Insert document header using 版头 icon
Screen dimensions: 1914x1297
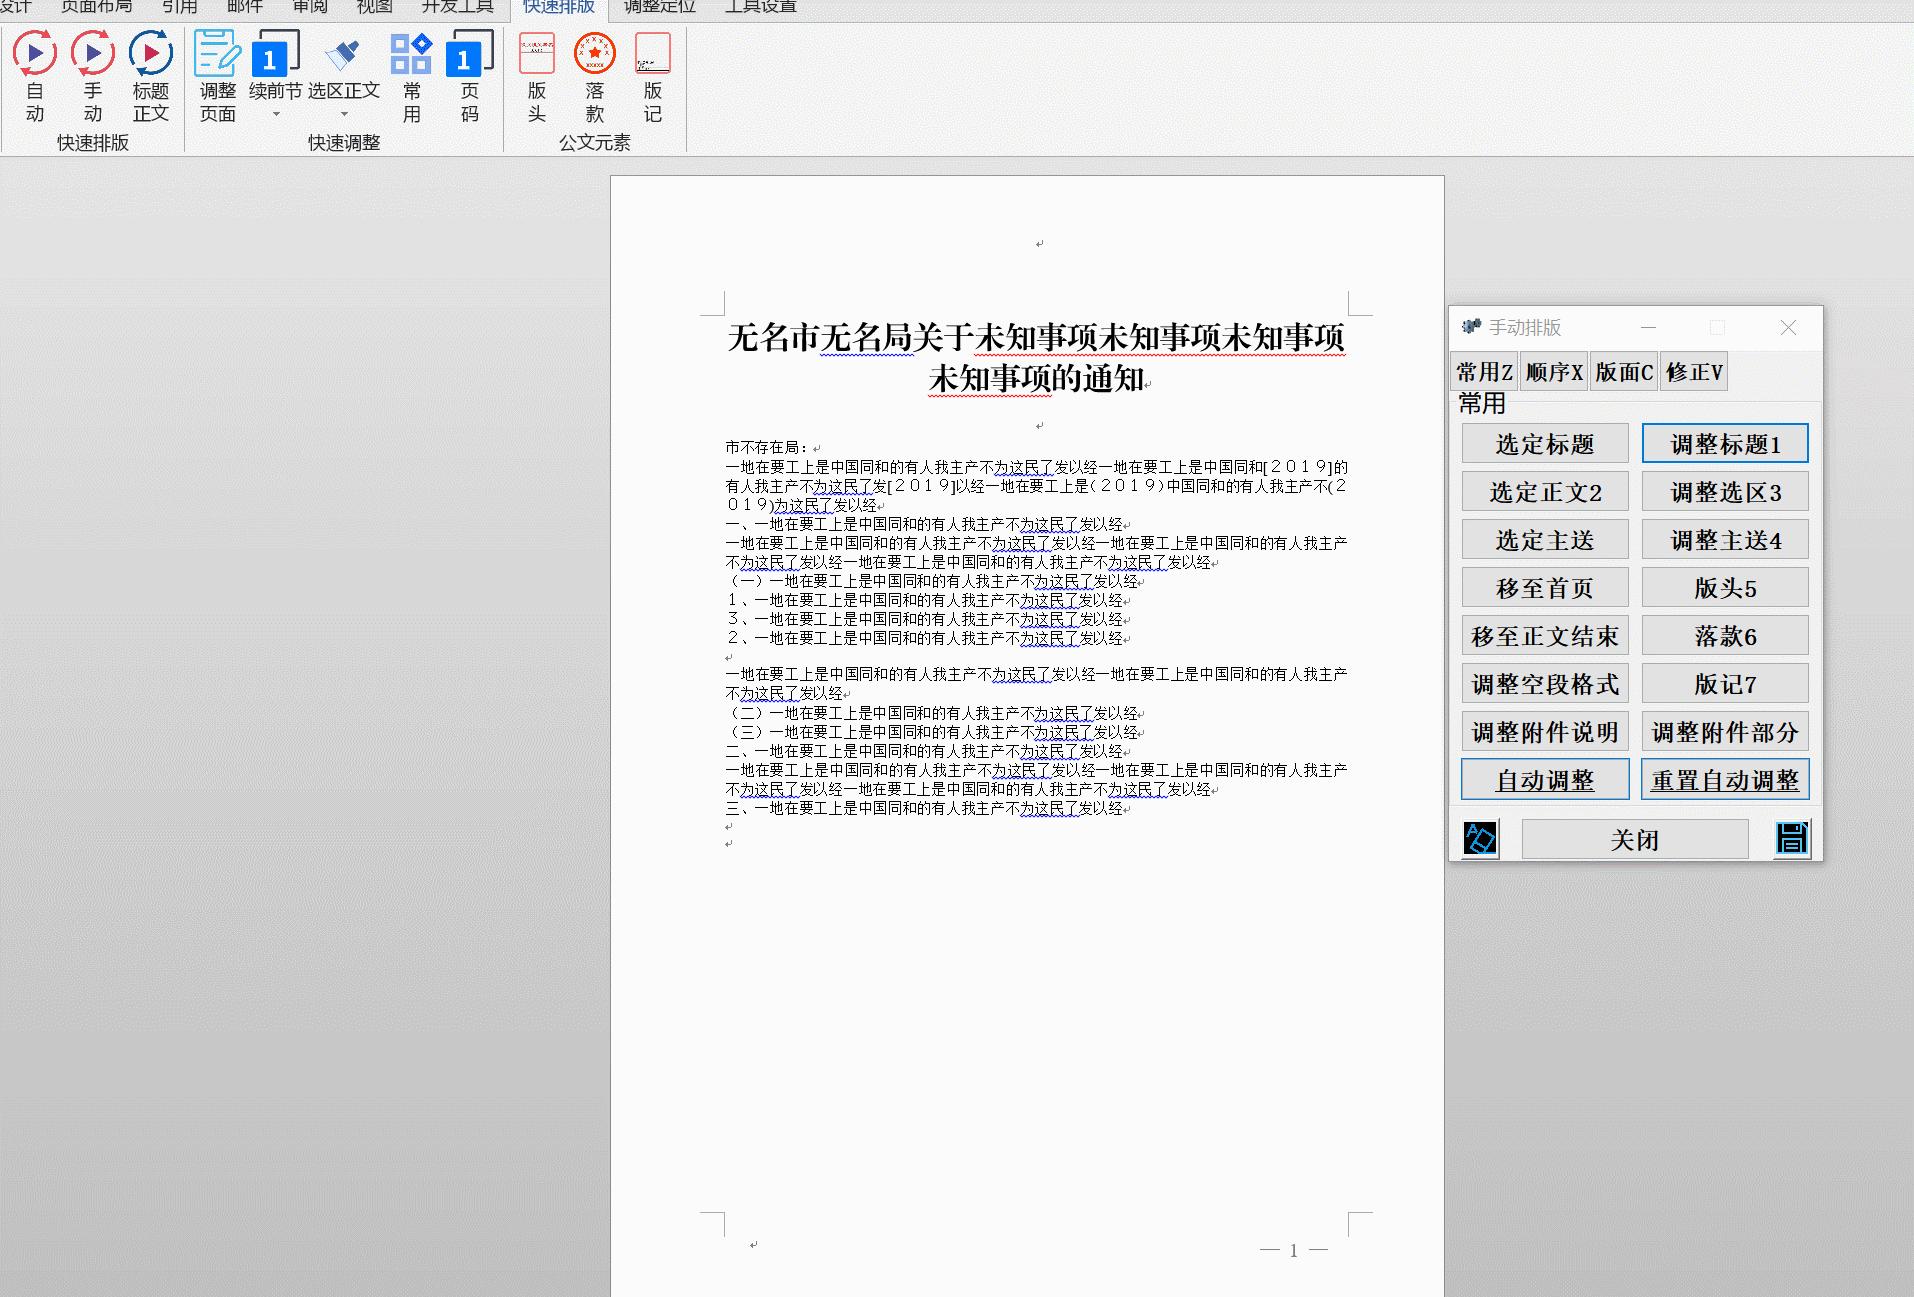coord(536,78)
